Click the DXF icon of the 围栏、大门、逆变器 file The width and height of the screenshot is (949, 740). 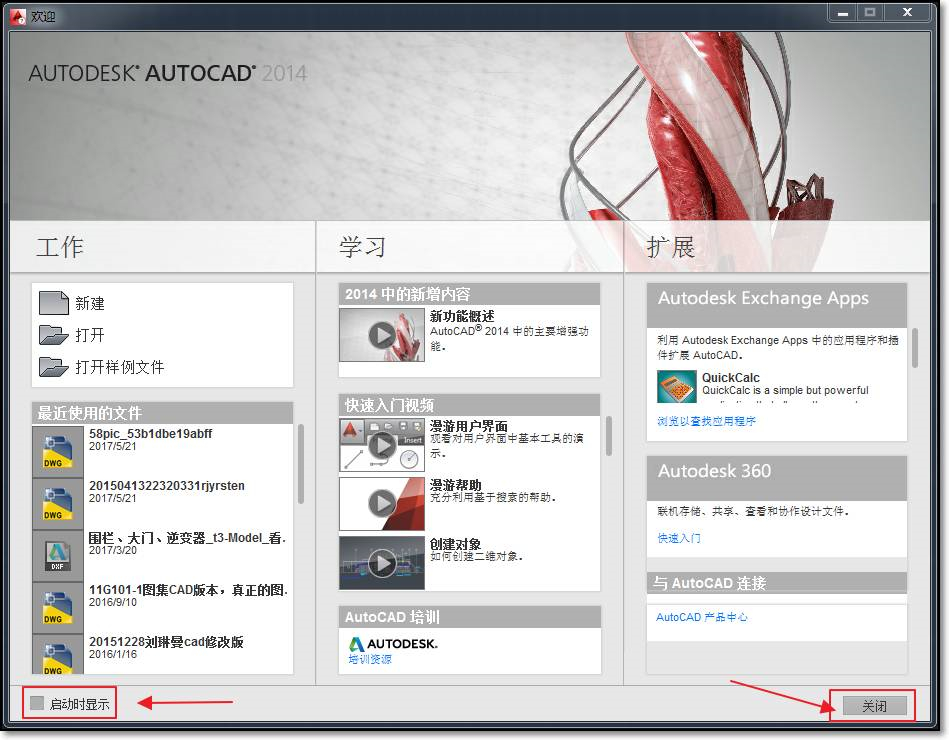pos(57,555)
